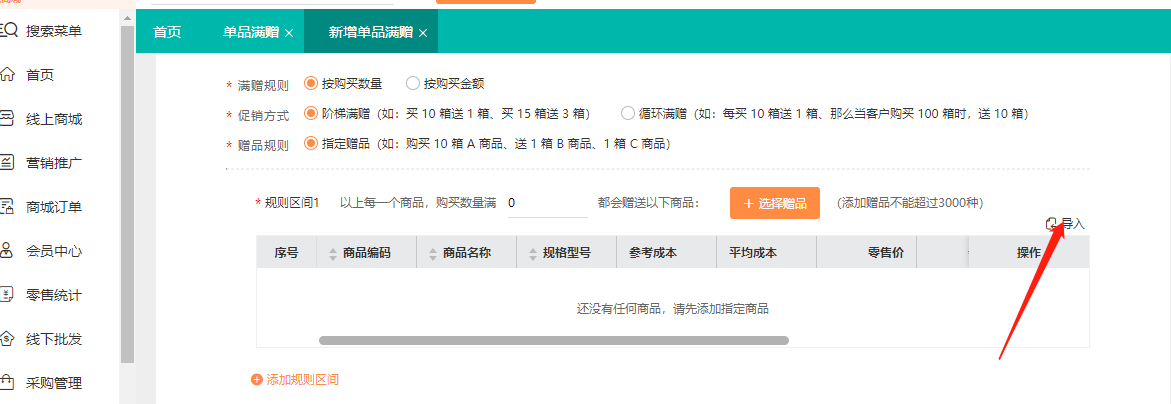Open 零售统计 sidebar menu
Screen dimensions: 1171x404
tap(54, 295)
